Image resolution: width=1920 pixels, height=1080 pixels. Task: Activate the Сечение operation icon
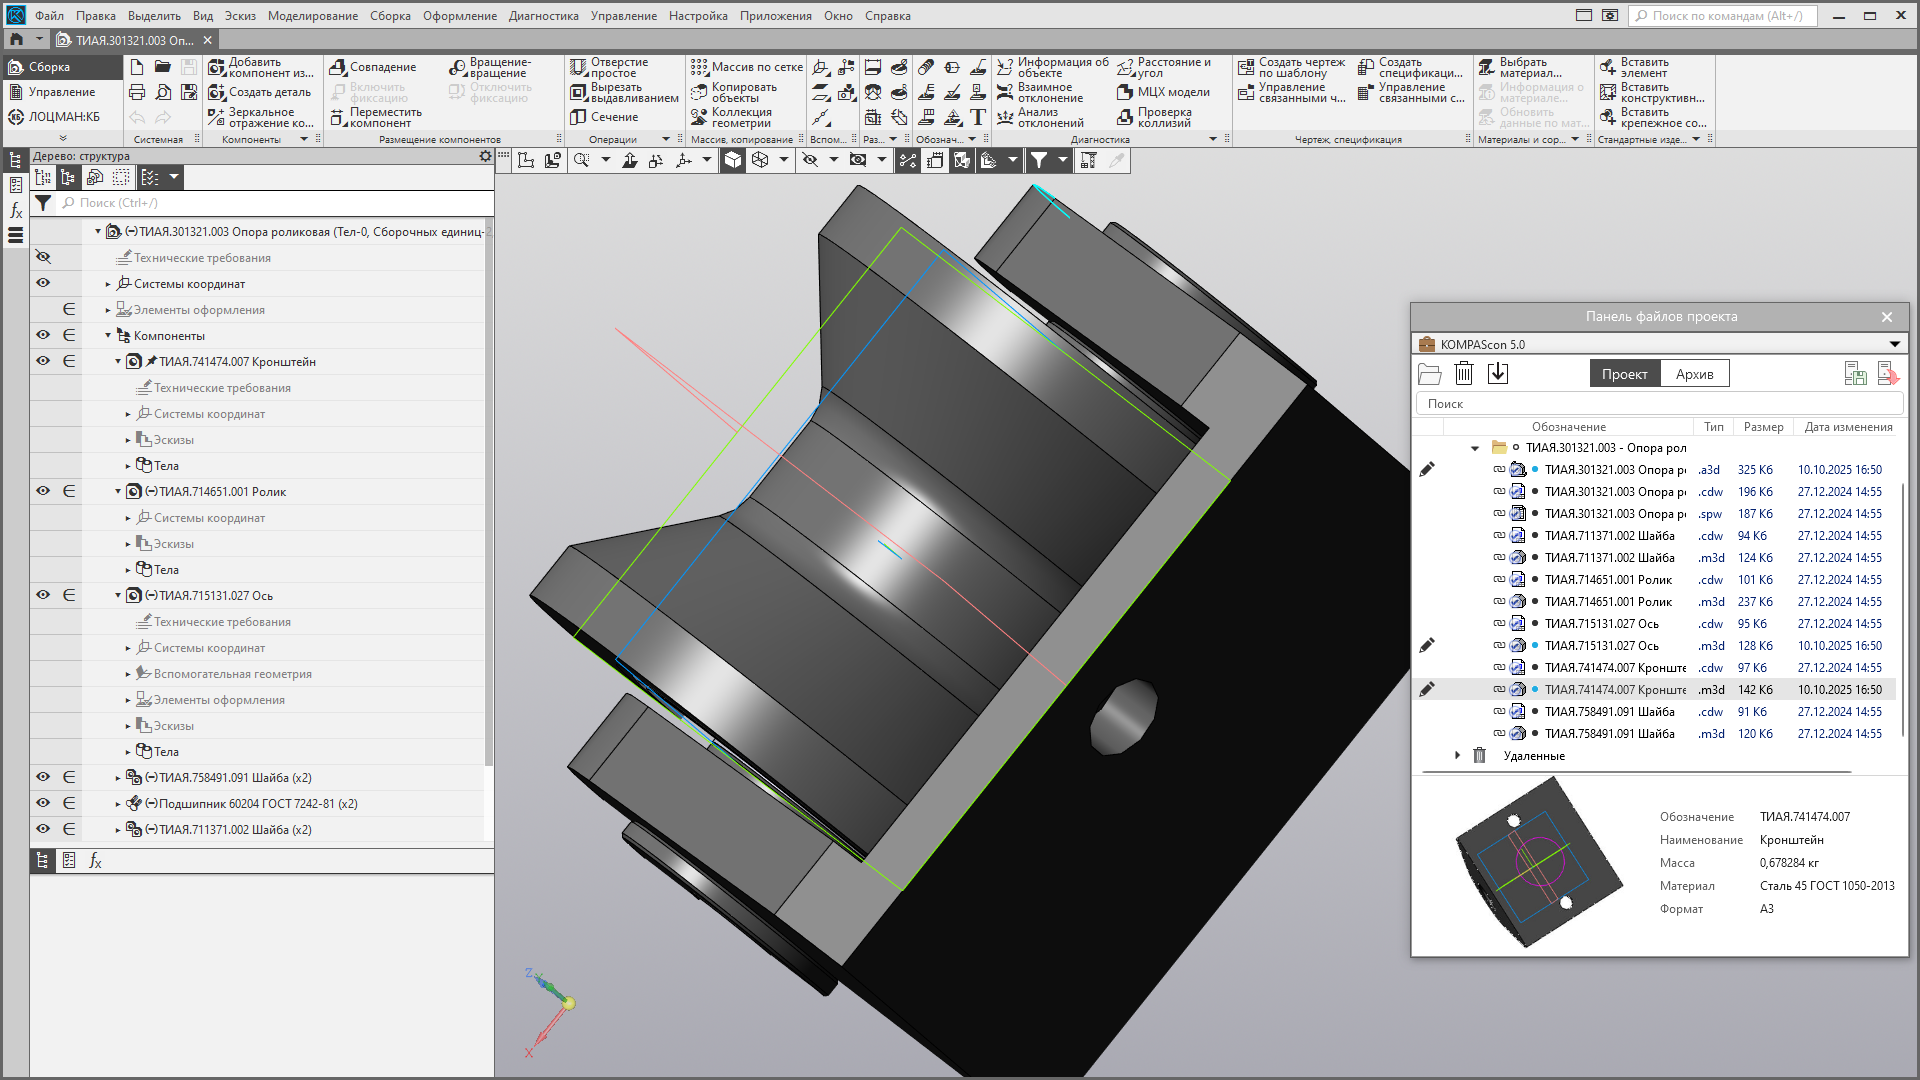(578, 117)
